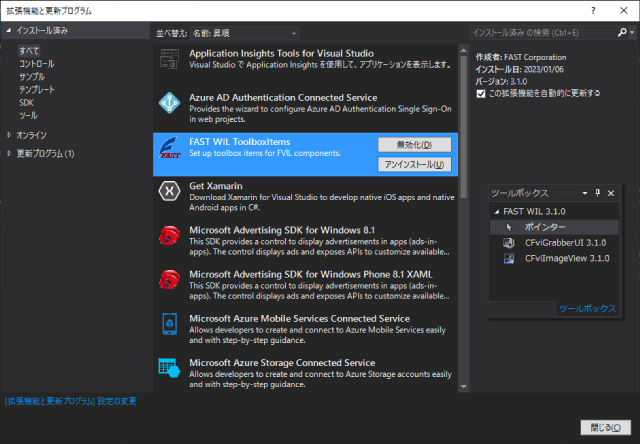This screenshot has width=640, height=444.
Task: Click the Azure Mobile Services phone icon
Action: (x=169, y=324)
